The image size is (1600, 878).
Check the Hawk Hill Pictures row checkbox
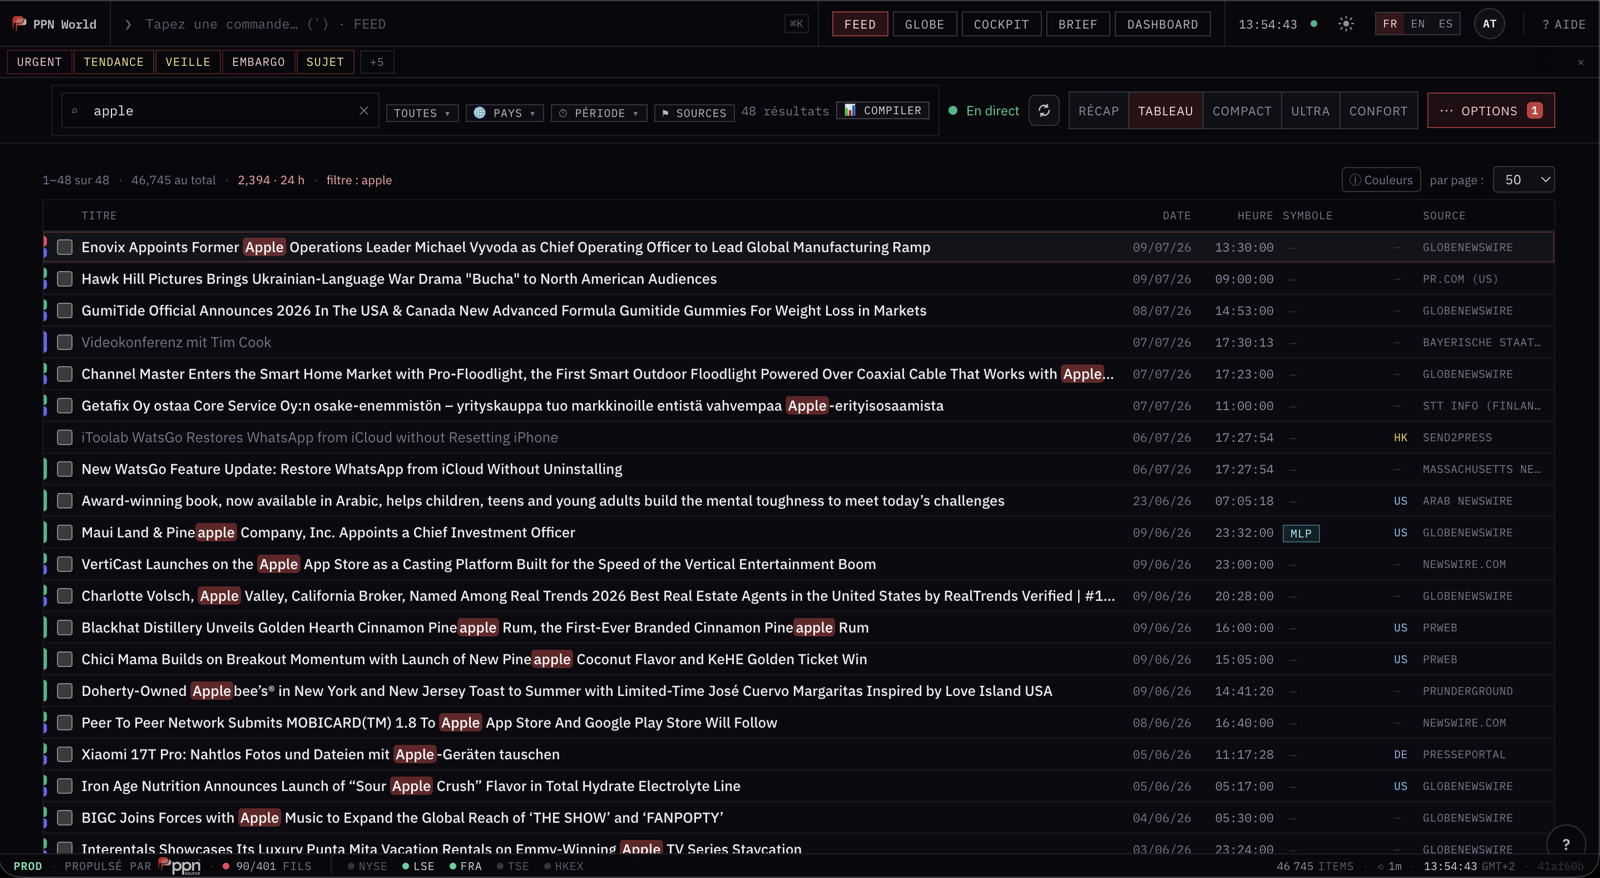coord(65,279)
